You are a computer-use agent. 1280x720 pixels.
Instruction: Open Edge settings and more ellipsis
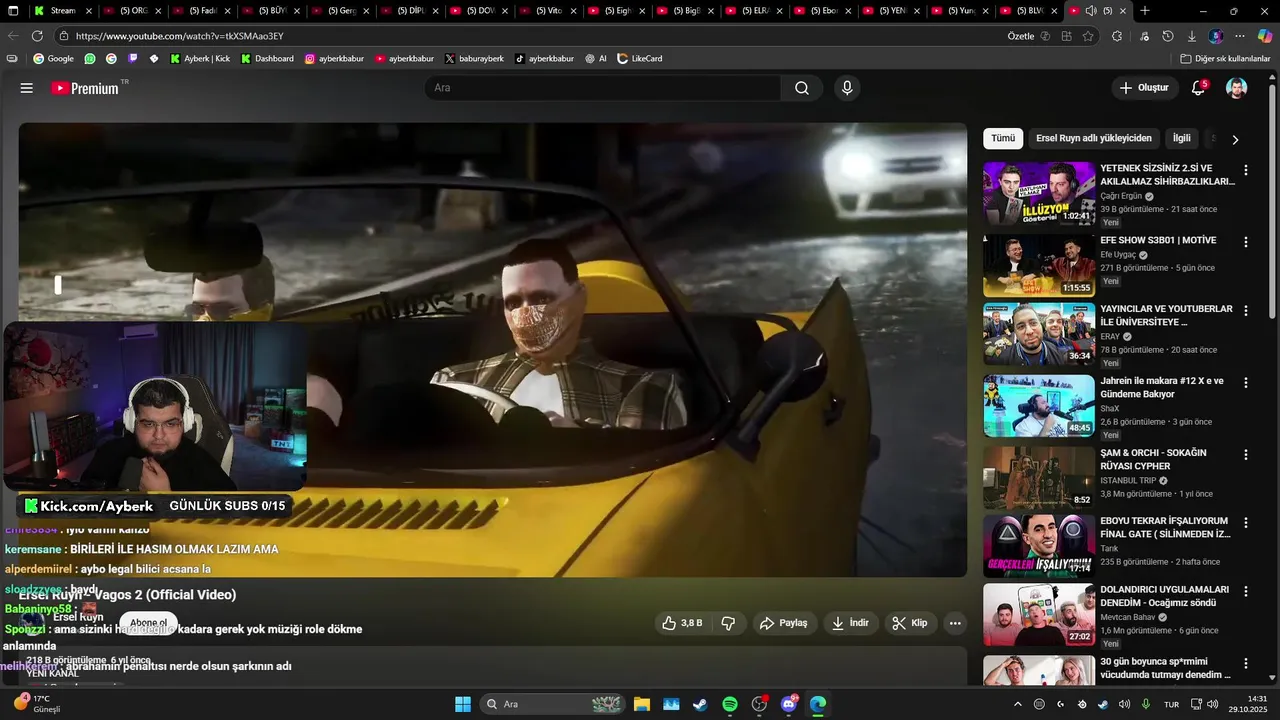coord(1240,36)
